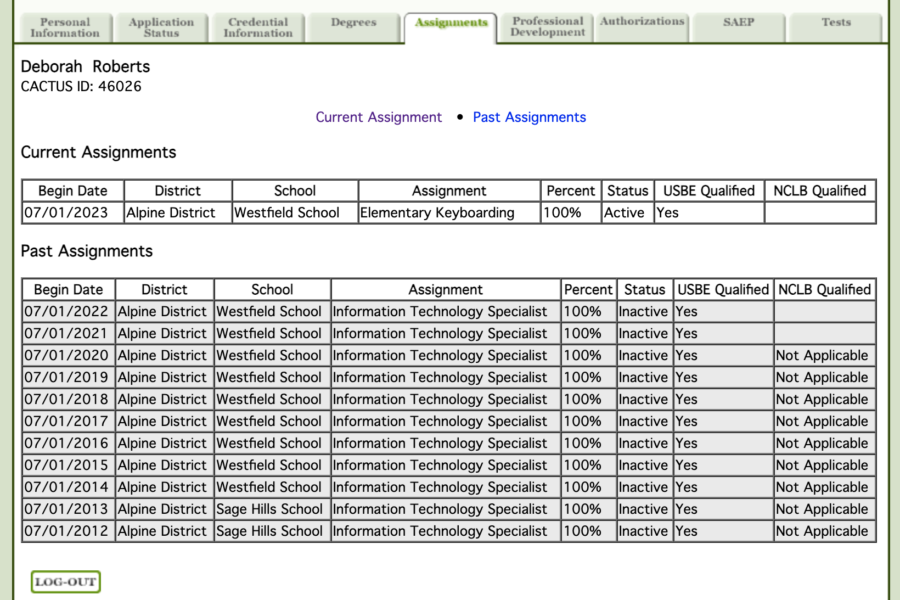Image resolution: width=900 pixels, height=600 pixels.
Task: Click the Begin Date header in Current Assignments
Action: (73, 191)
